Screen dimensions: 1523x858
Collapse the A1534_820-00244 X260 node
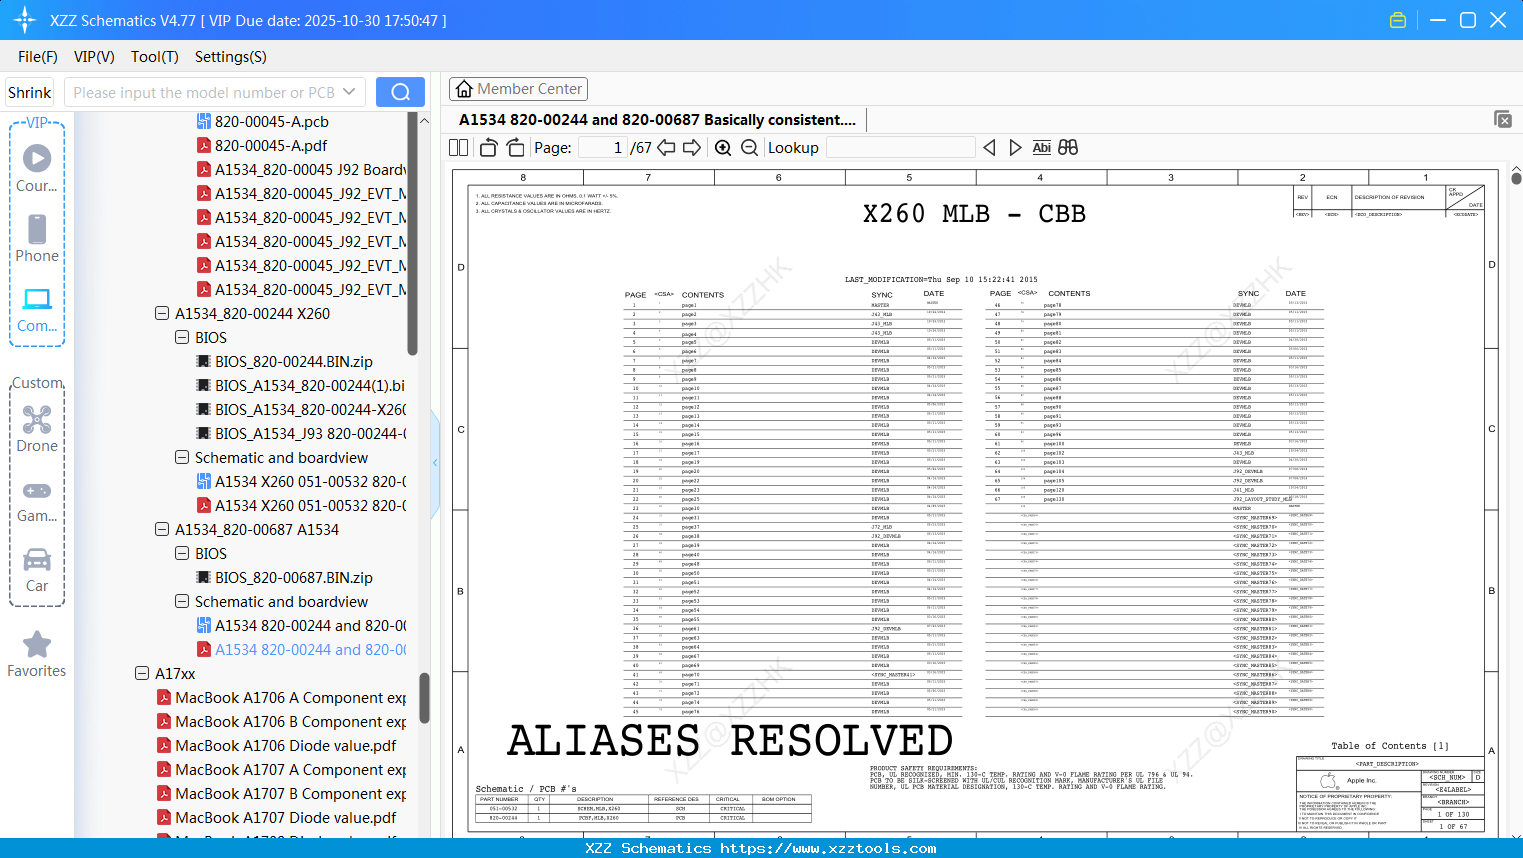pos(162,313)
